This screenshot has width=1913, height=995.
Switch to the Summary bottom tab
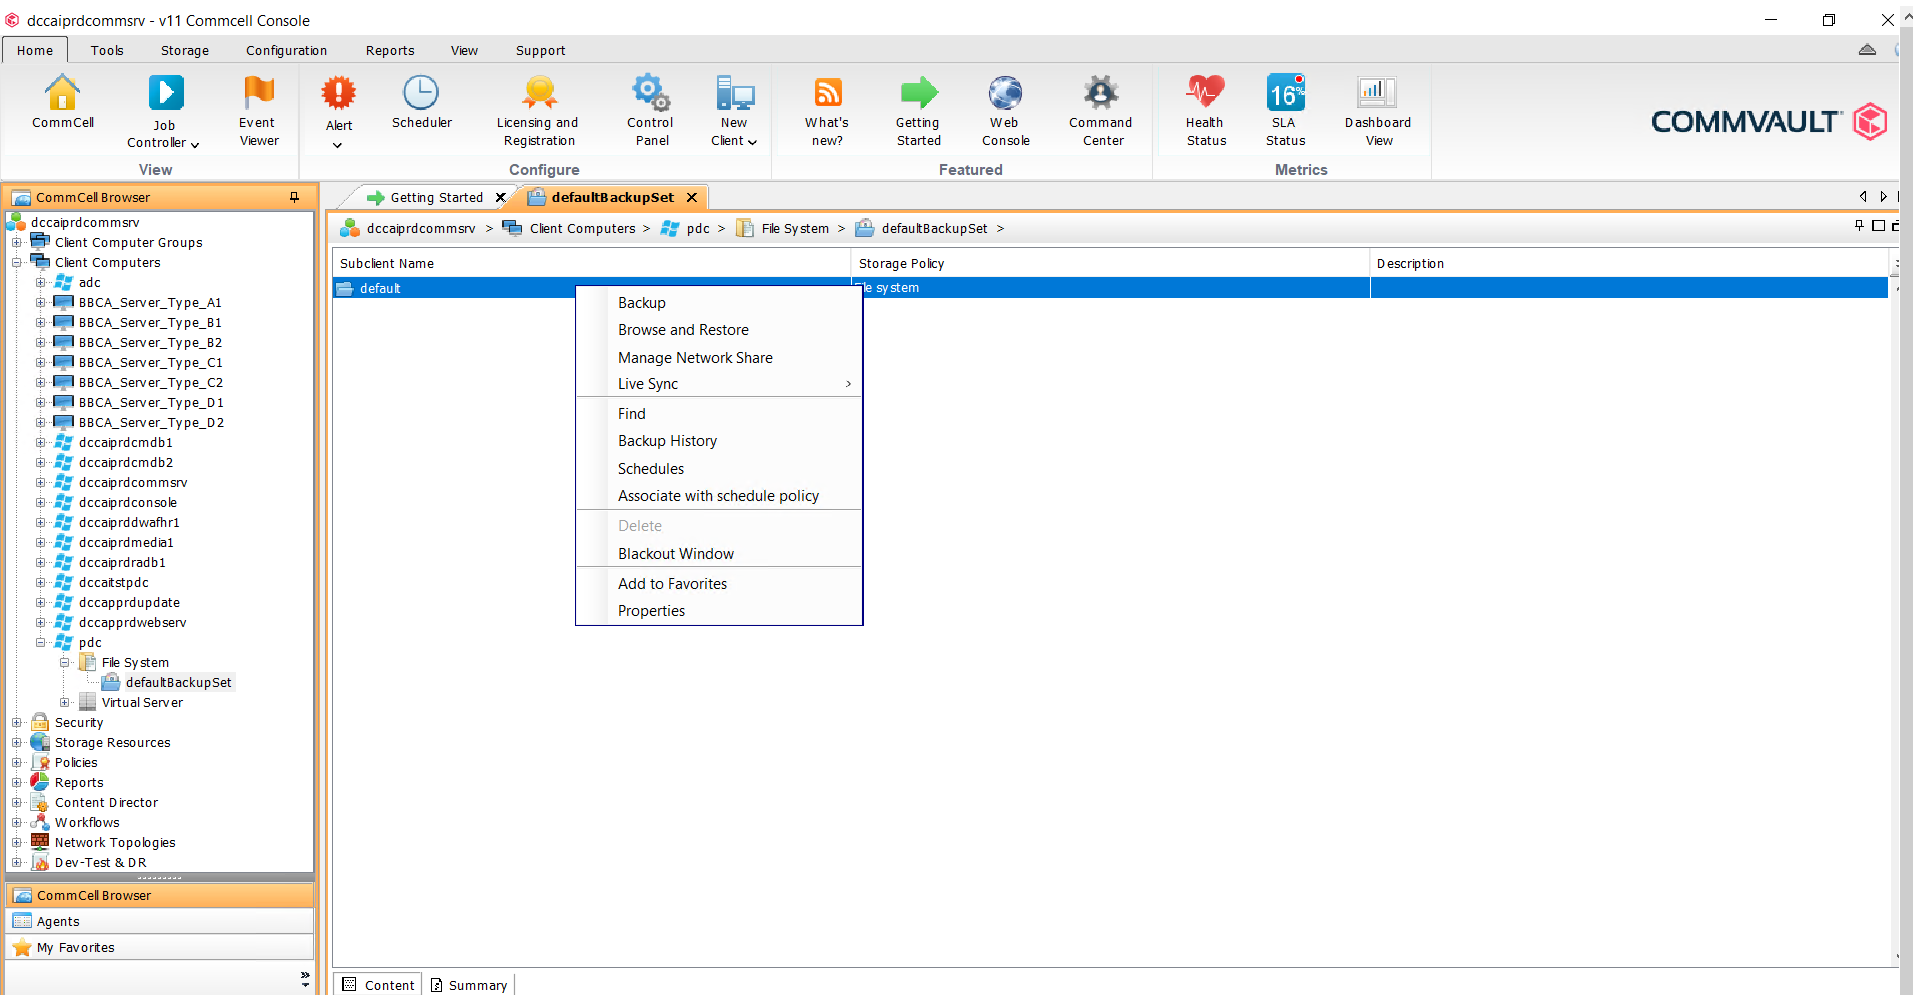coord(469,985)
